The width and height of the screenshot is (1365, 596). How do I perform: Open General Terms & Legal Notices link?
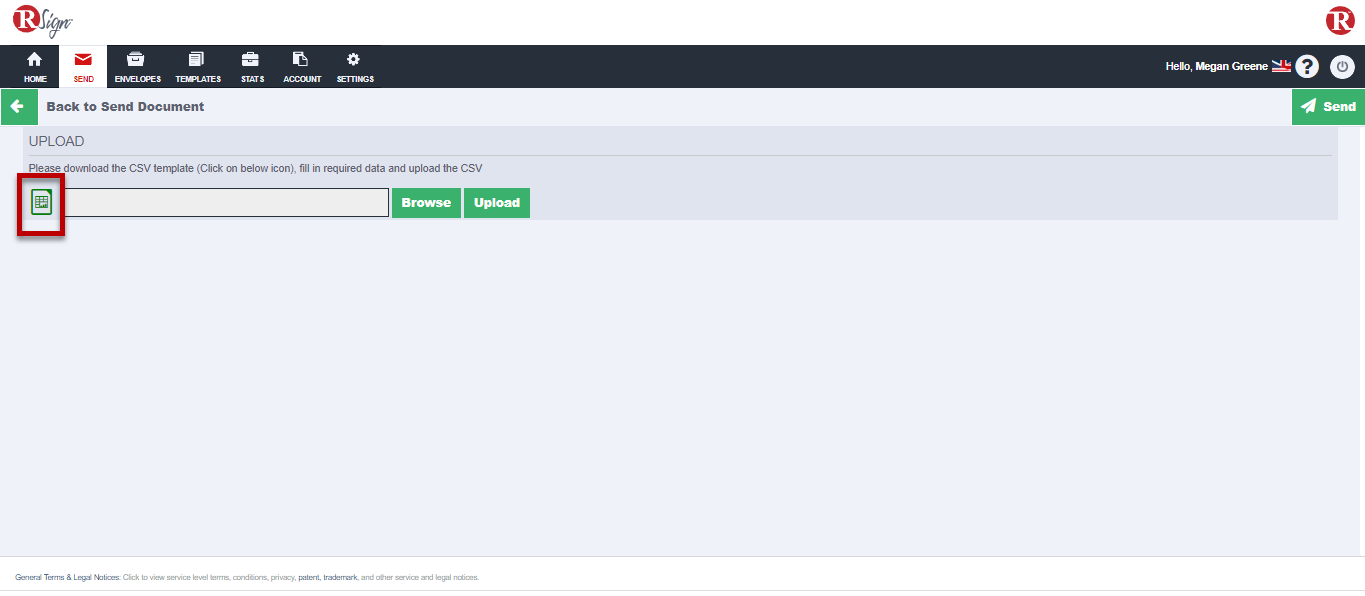pyautogui.click(x=67, y=577)
